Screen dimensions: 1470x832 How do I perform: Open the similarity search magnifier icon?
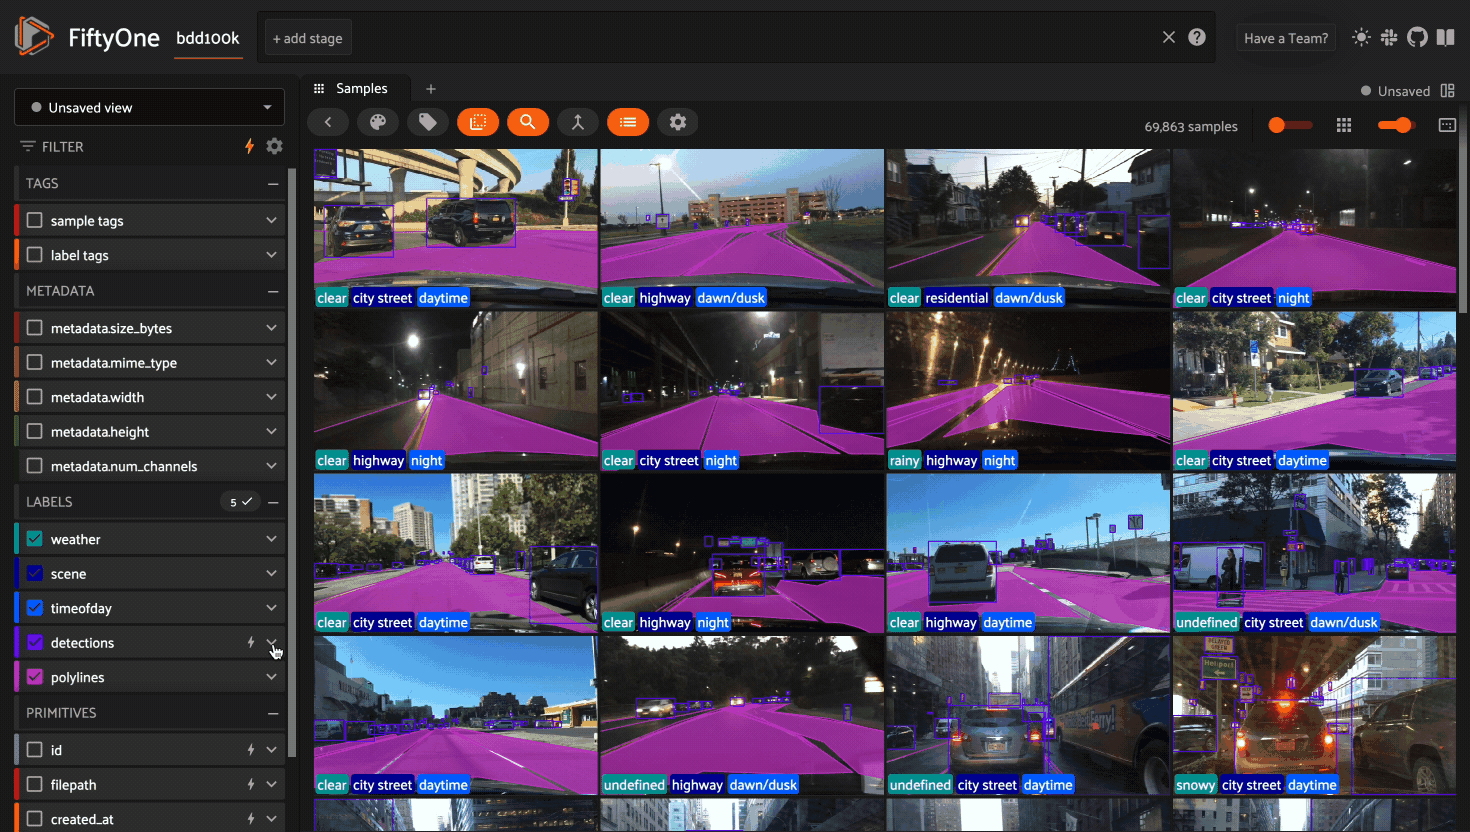(x=528, y=122)
